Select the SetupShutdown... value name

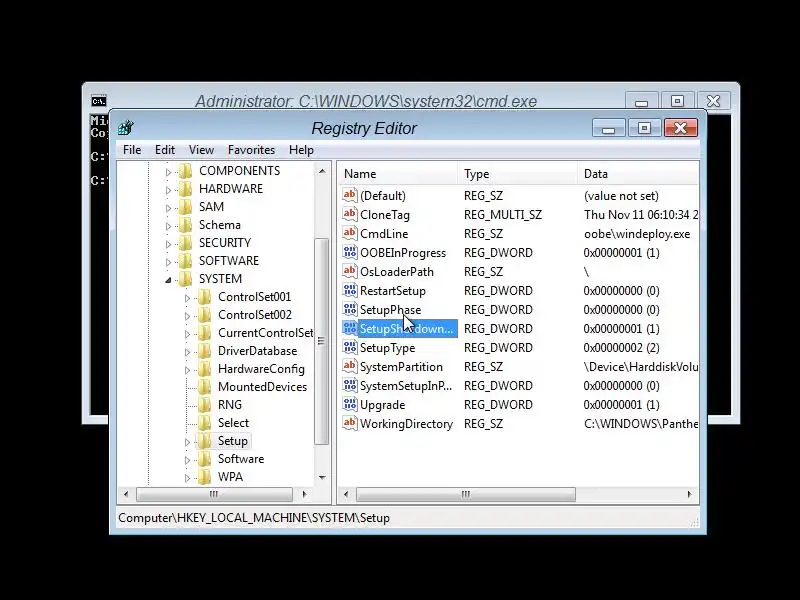(406, 329)
